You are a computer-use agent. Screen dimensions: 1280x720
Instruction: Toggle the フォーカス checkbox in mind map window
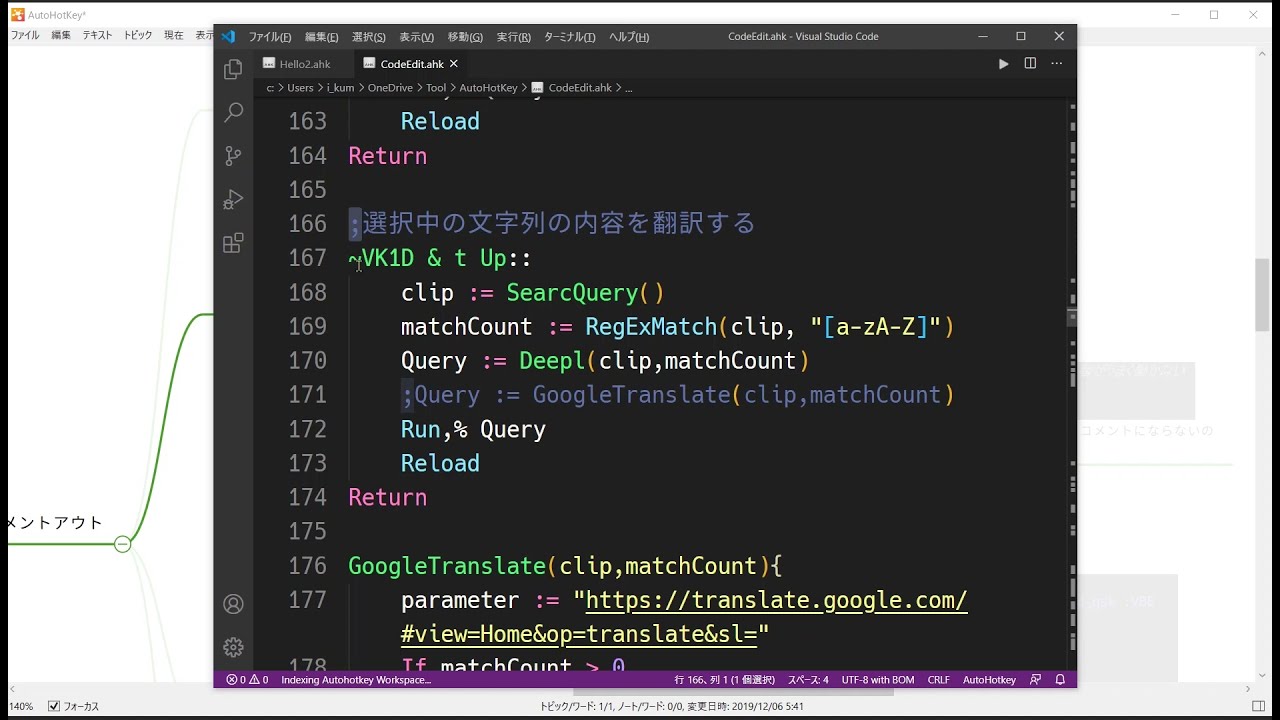pos(54,706)
